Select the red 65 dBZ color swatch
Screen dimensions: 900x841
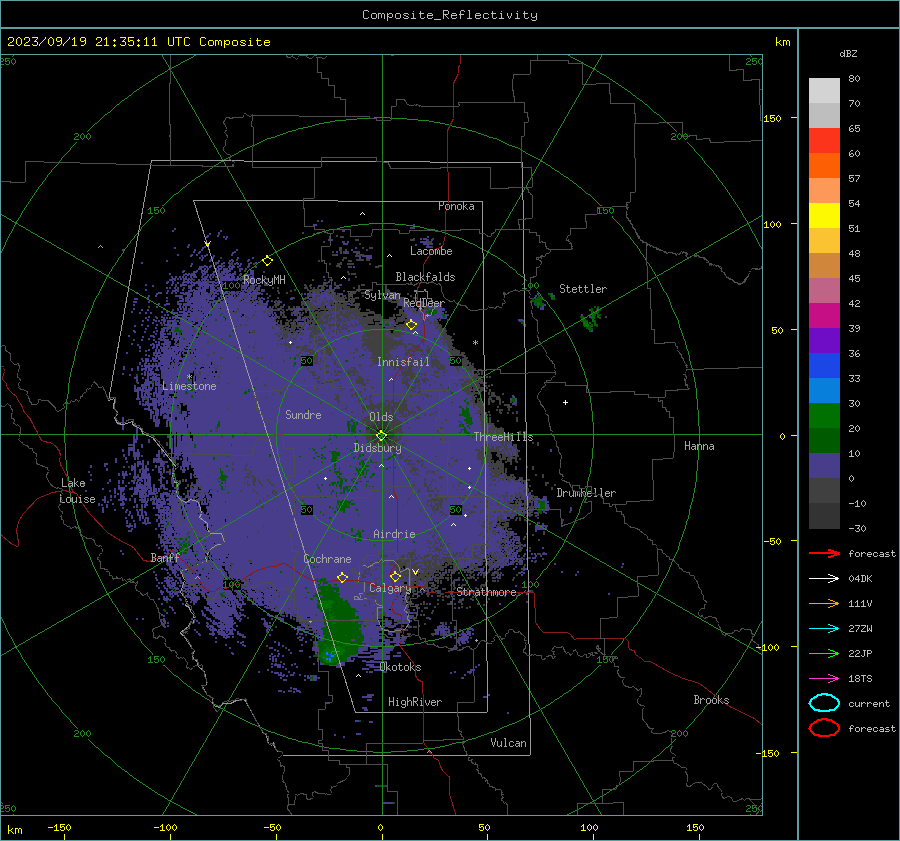tap(824, 140)
